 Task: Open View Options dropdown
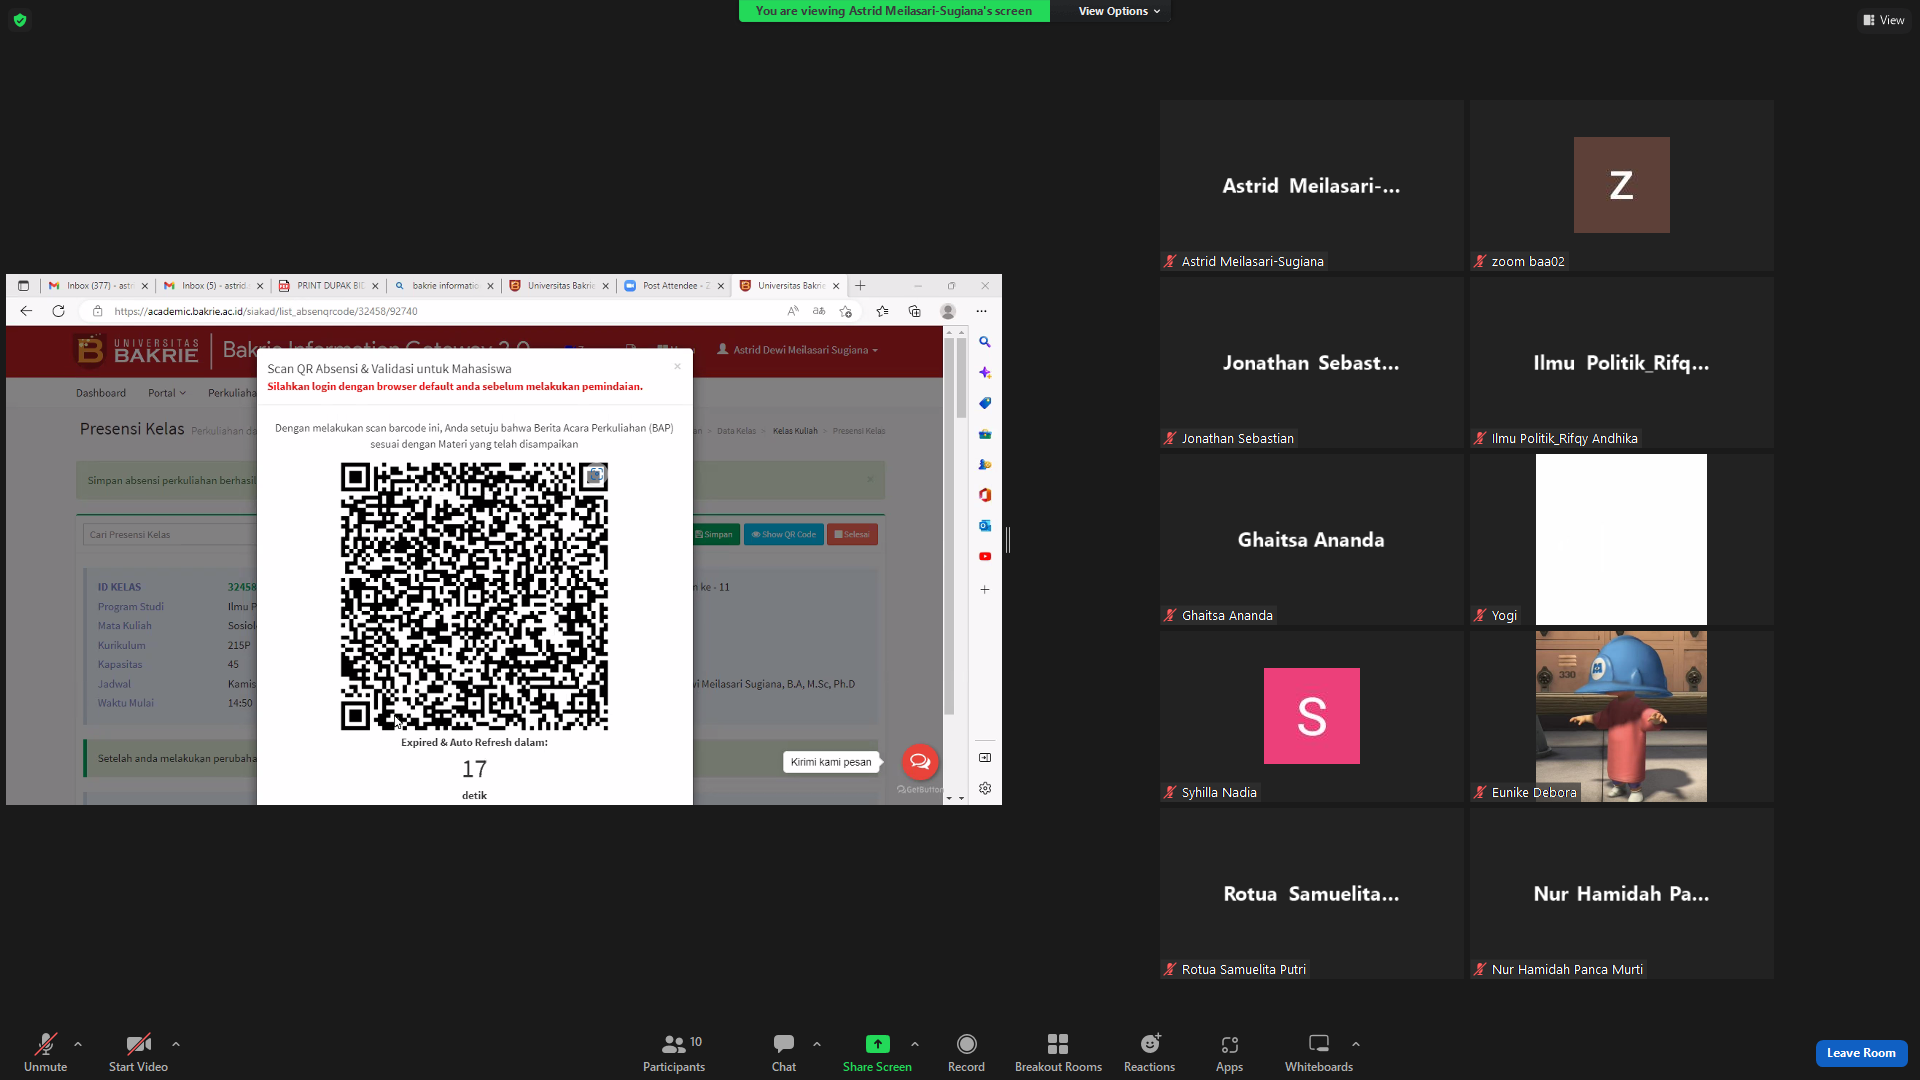click(x=1119, y=11)
